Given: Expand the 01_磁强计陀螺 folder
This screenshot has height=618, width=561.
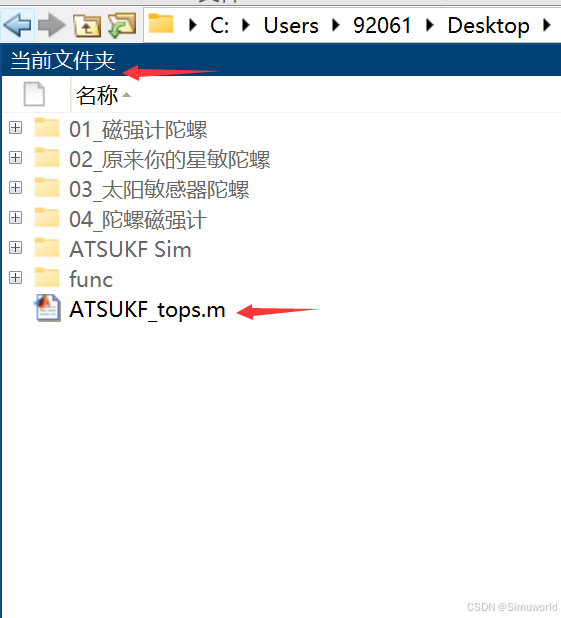Looking at the screenshot, I should click(x=15, y=128).
